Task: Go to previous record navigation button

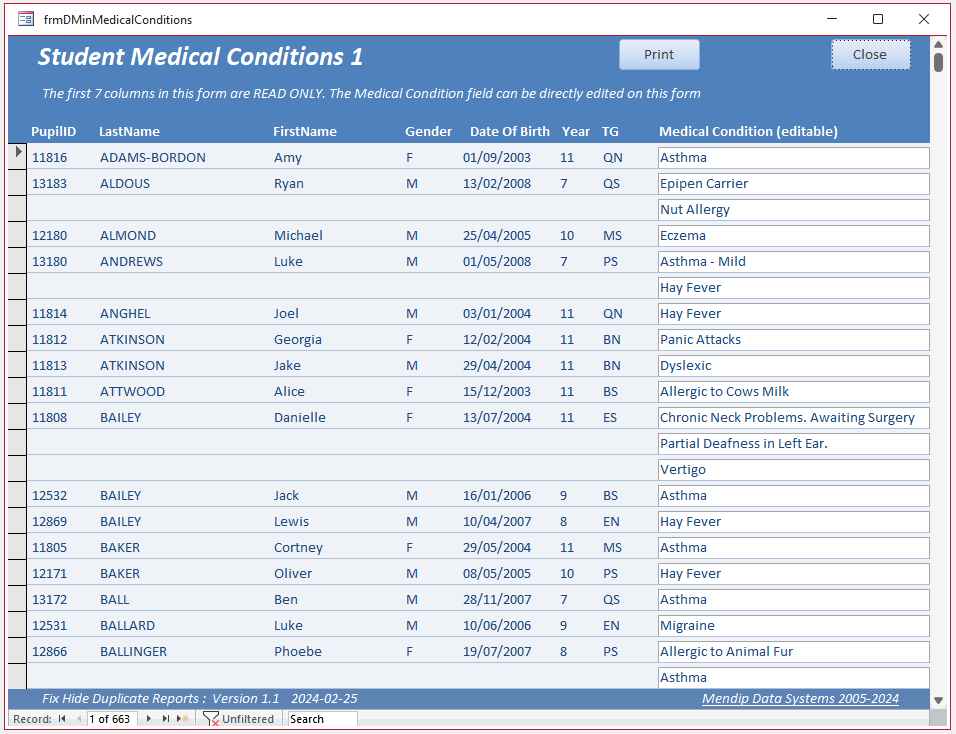Action: tap(78, 719)
